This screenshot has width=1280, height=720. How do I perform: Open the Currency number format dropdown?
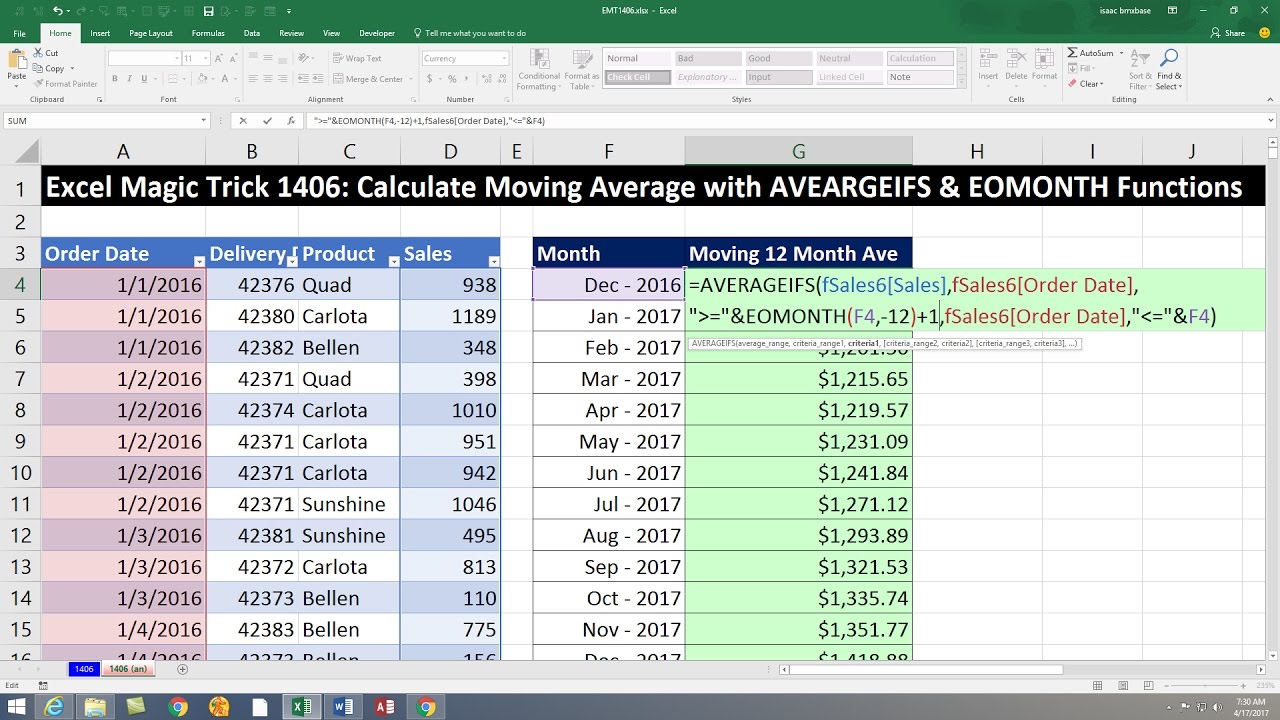pos(506,59)
